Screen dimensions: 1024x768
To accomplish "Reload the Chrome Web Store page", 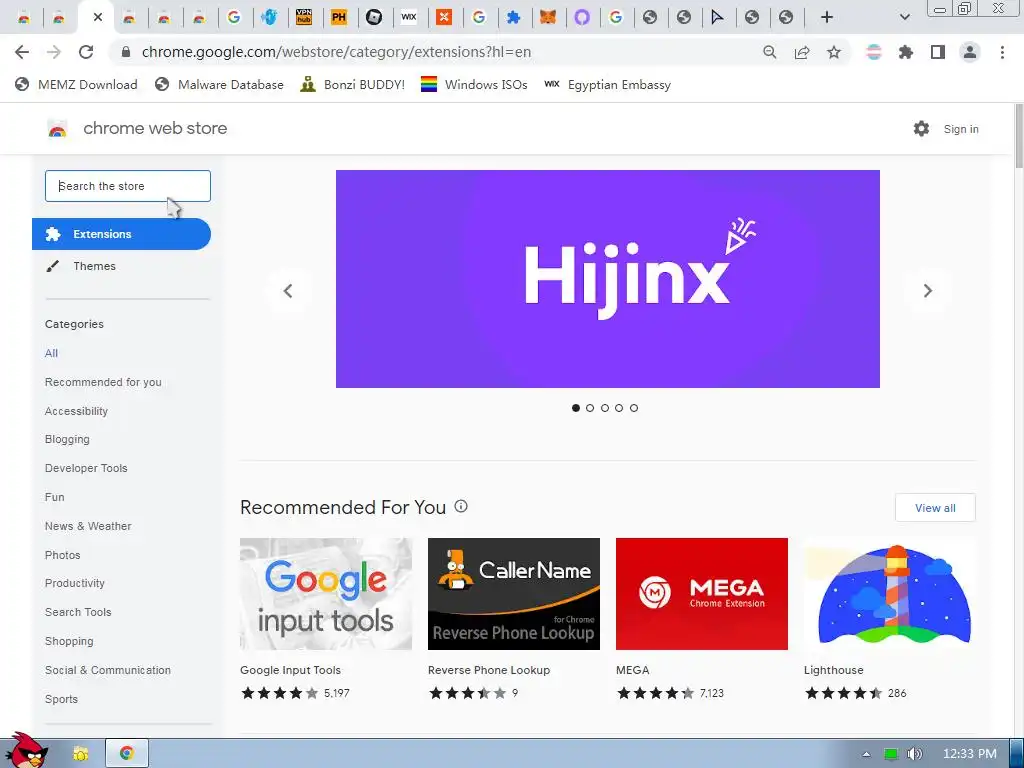I will click(86, 52).
